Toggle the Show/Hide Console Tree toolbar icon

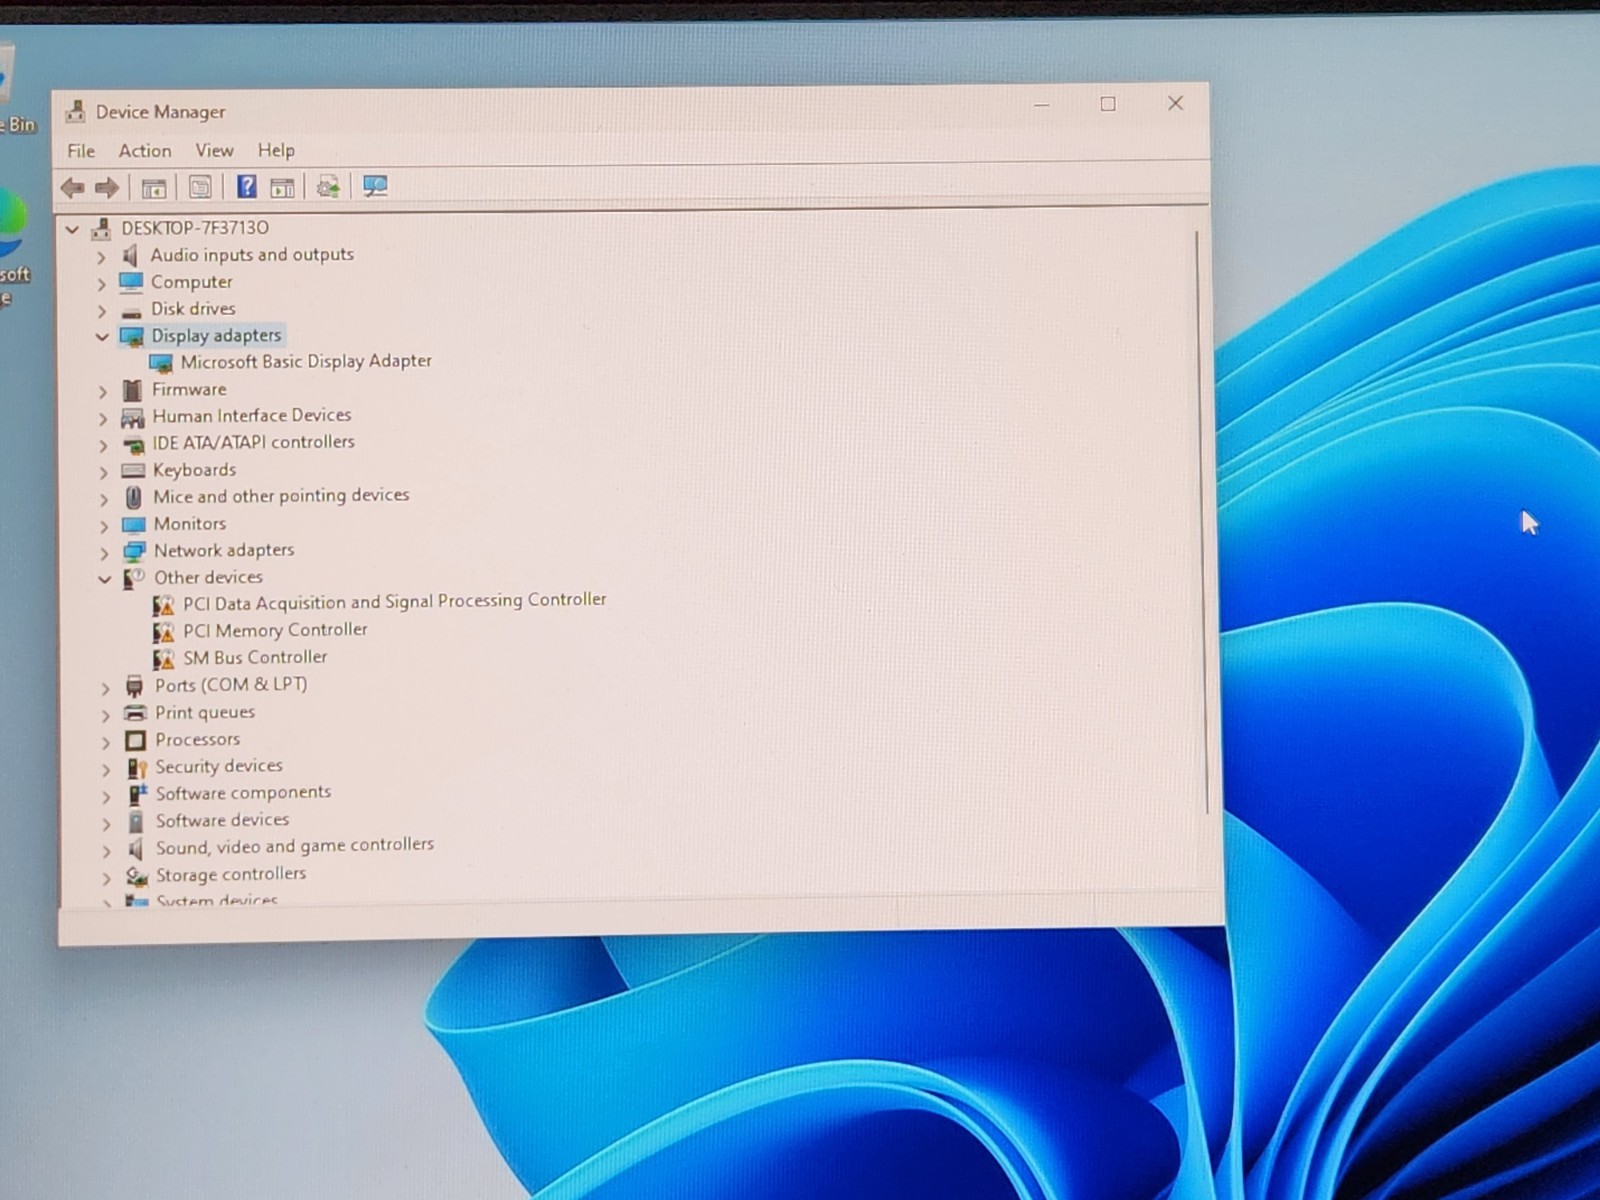[x=154, y=187]
